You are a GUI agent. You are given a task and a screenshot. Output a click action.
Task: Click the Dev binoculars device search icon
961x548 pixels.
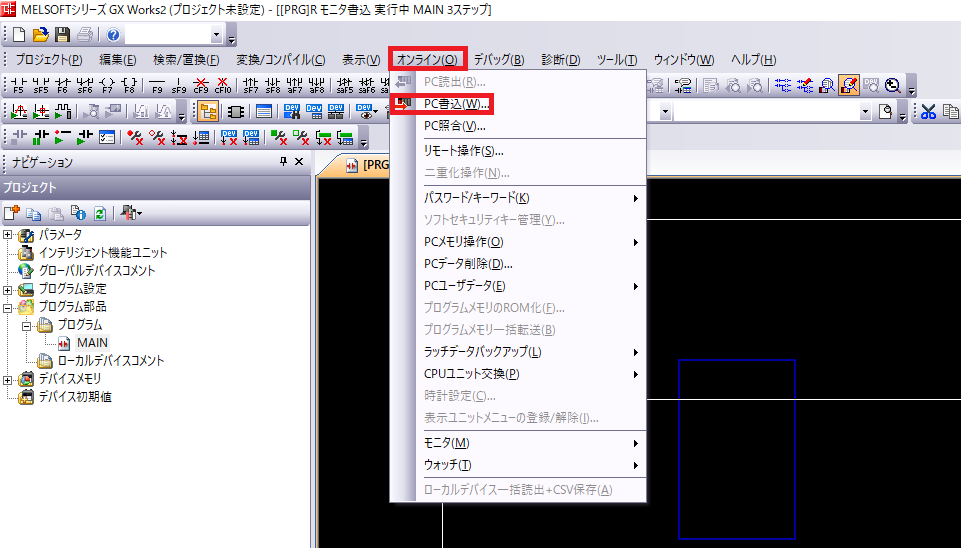[292, 112]
